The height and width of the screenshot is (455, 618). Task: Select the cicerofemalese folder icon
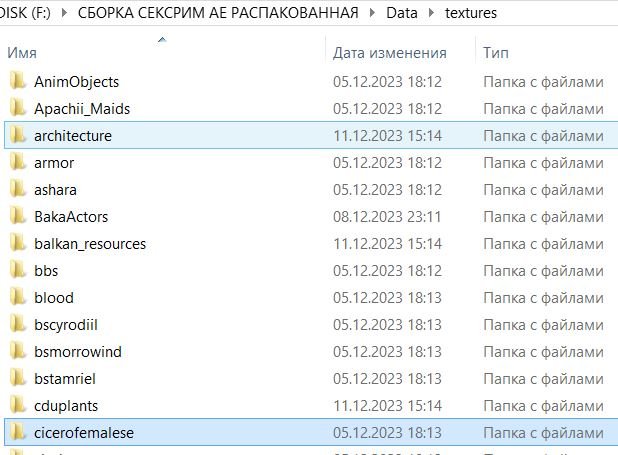point(17,432)
